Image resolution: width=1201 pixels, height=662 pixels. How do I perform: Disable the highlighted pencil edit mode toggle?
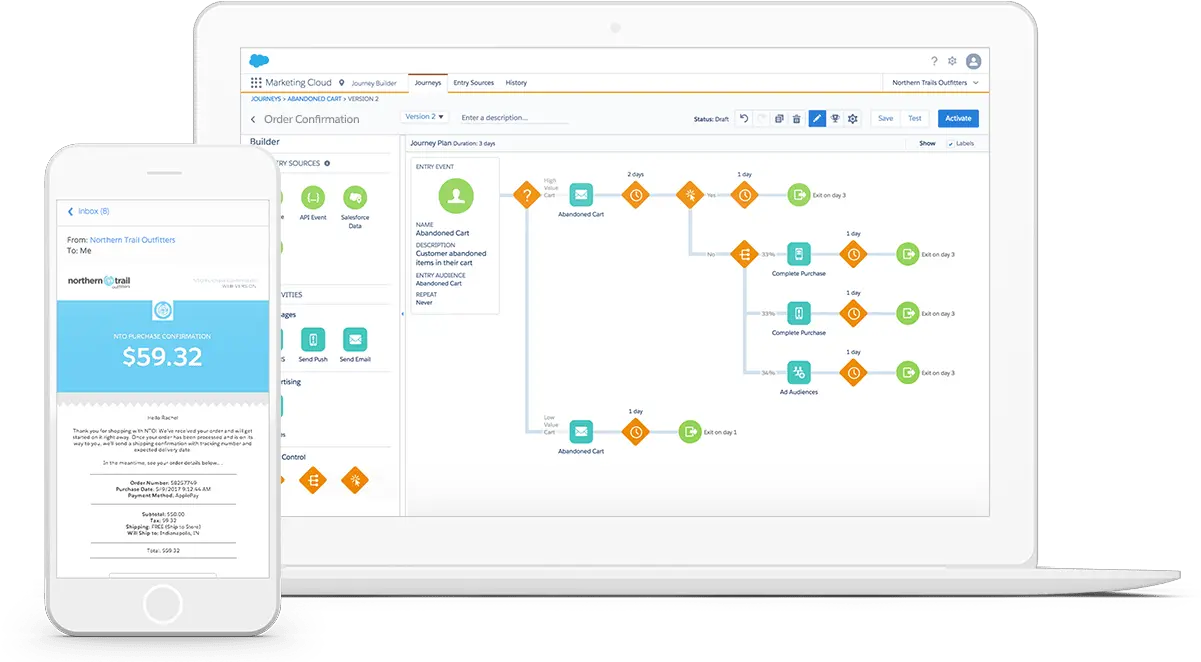(817, 118)
